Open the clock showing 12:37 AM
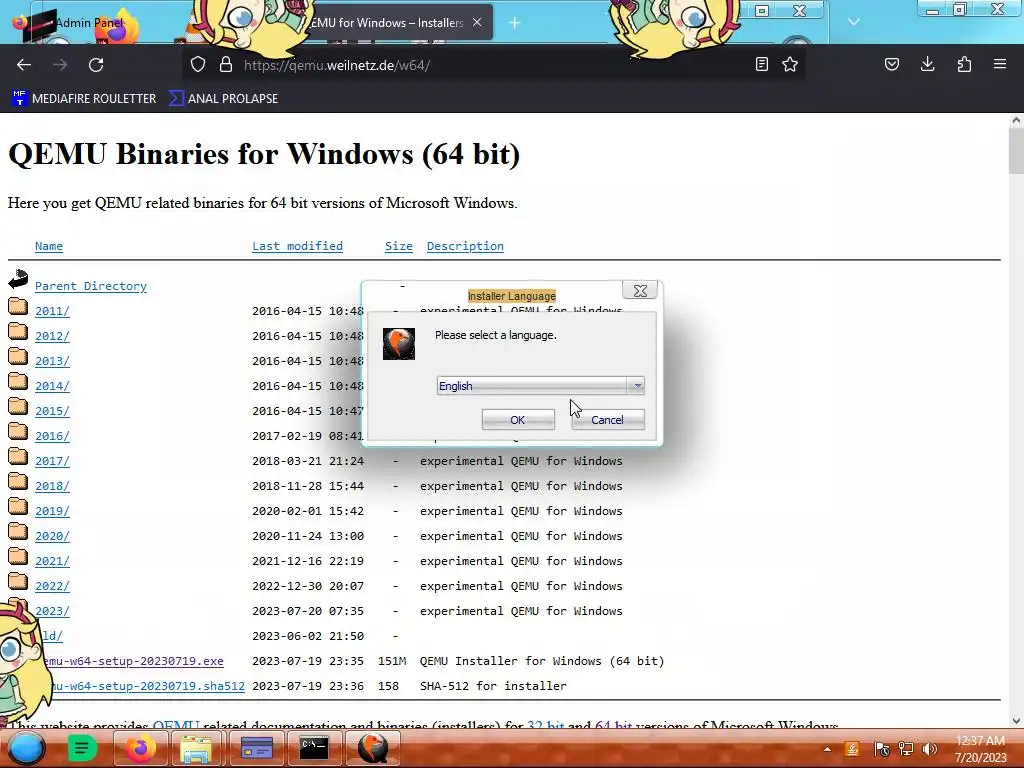 coord(980,749)
